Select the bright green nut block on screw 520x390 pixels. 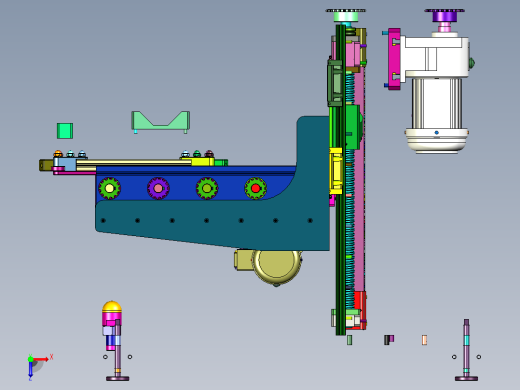tap(353, 127)
